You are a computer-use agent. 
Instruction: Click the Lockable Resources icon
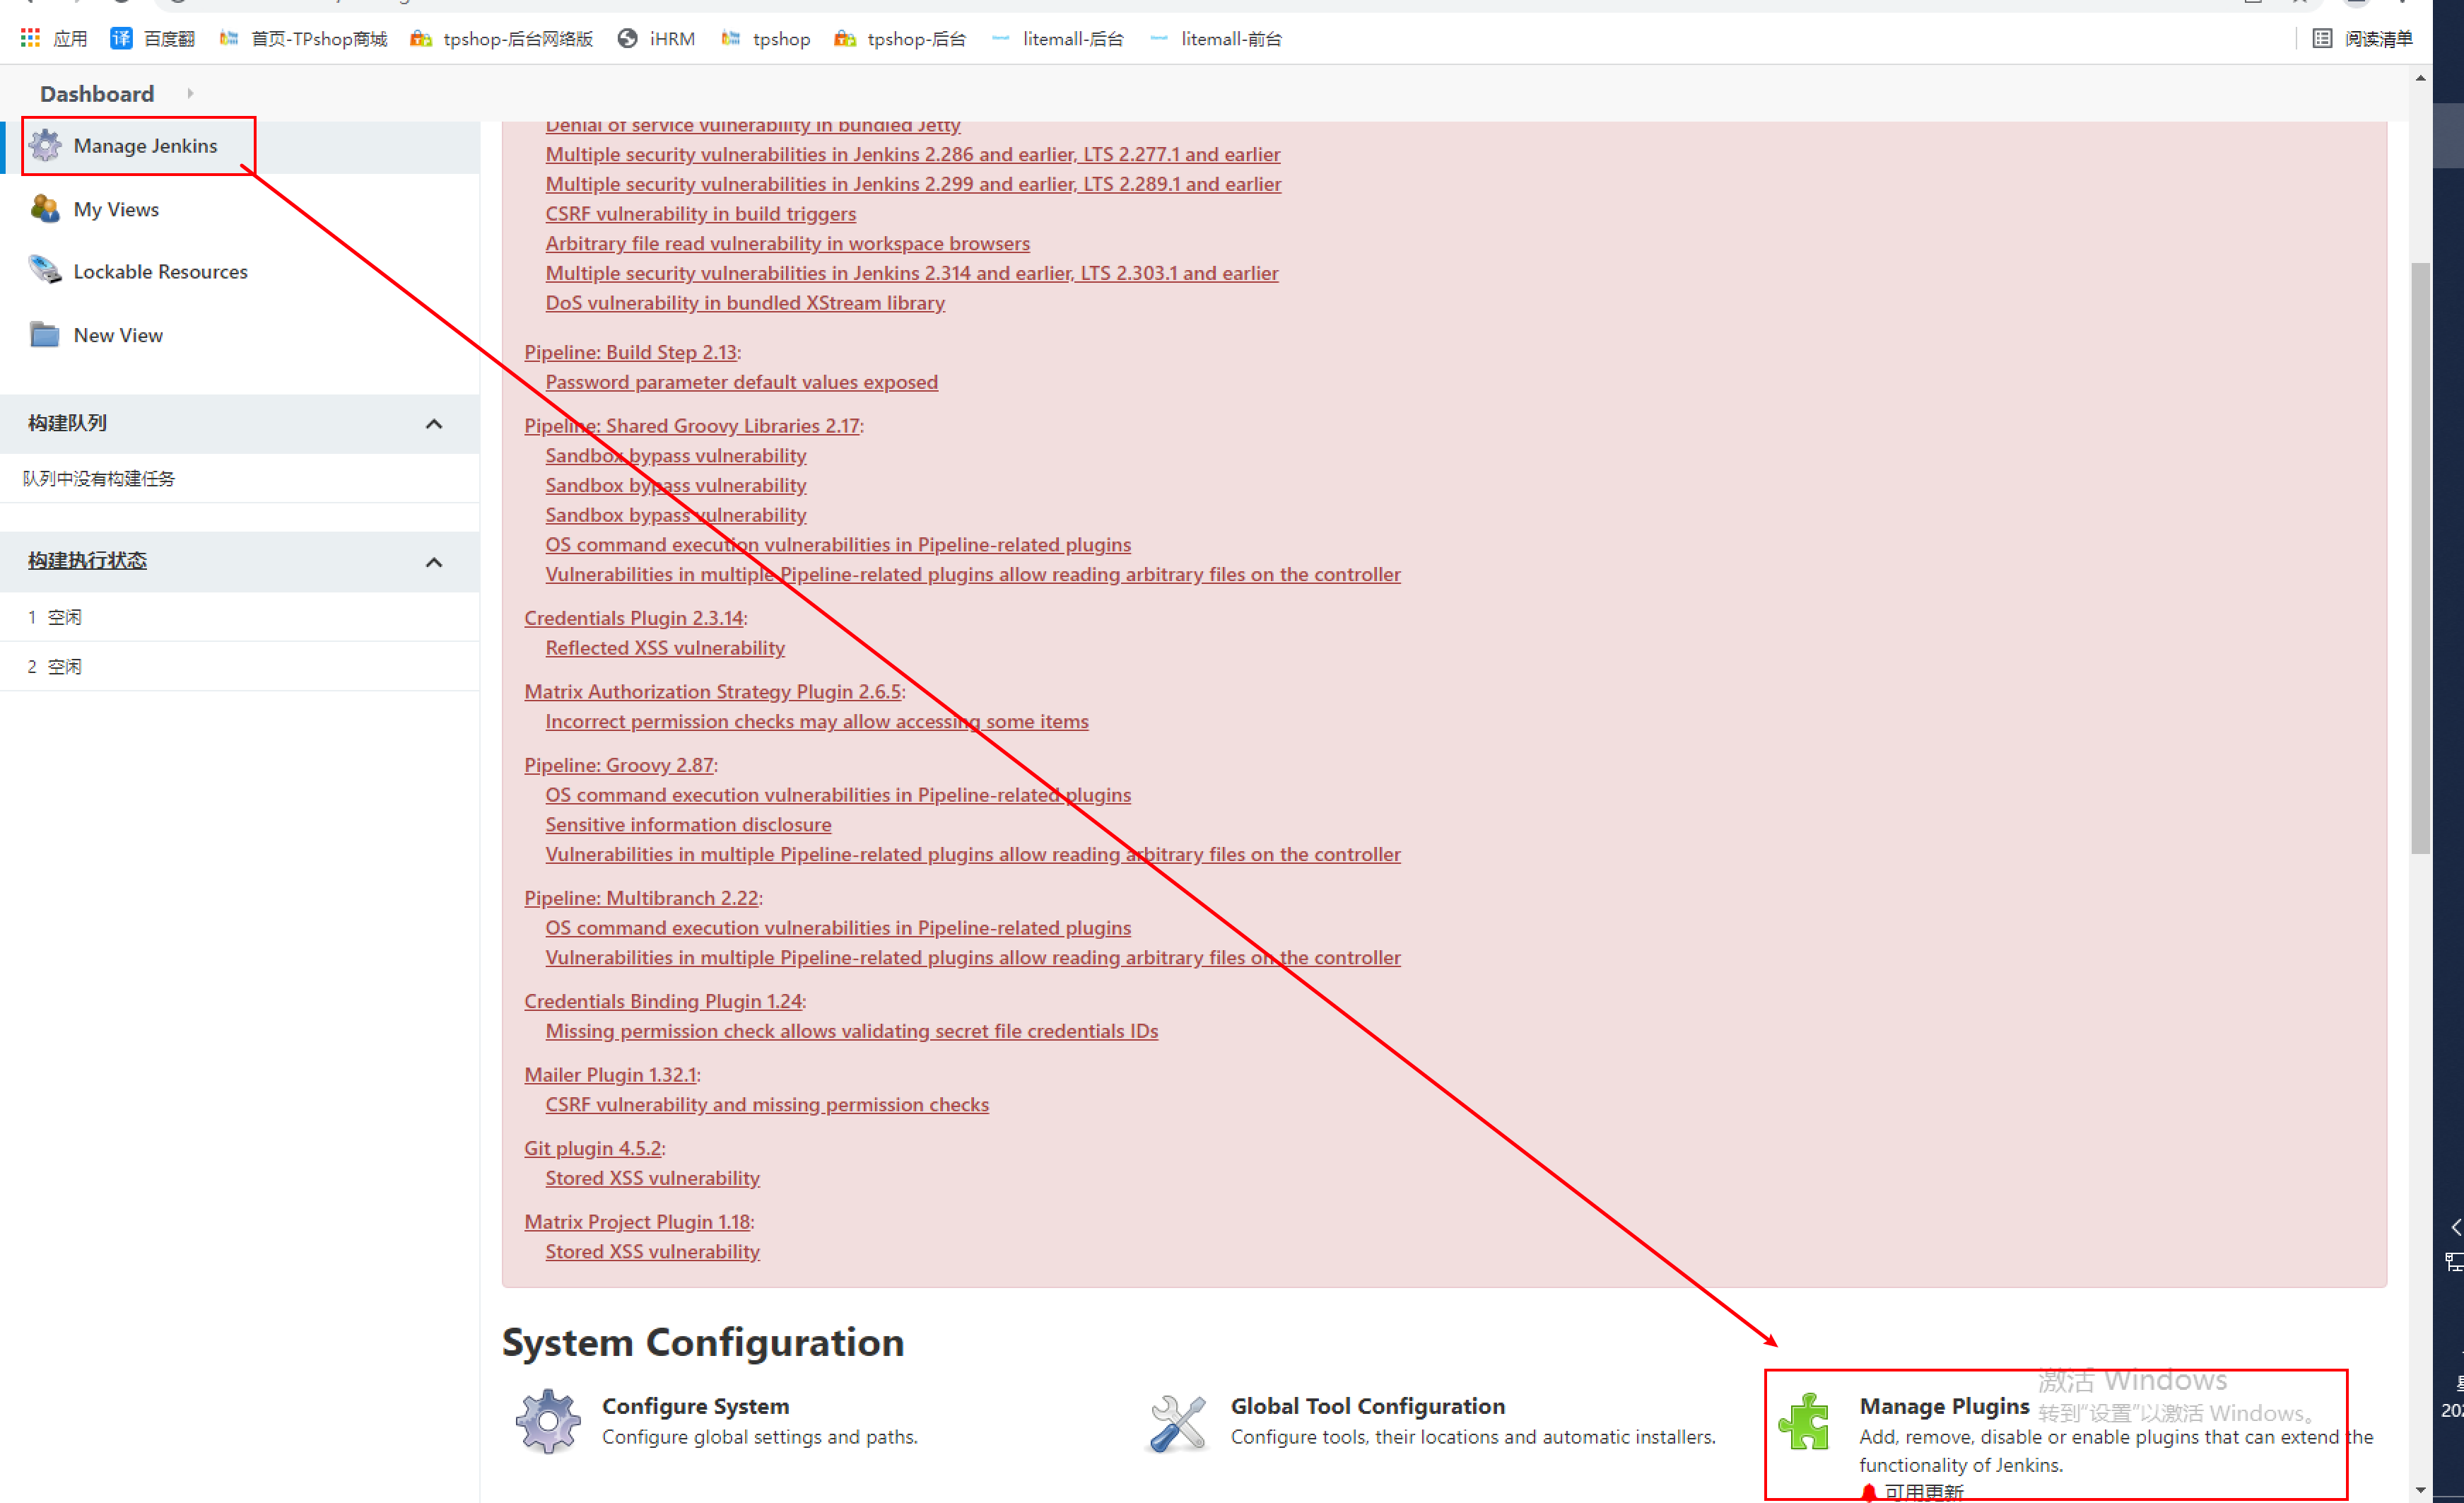click(x=45, y=270)
